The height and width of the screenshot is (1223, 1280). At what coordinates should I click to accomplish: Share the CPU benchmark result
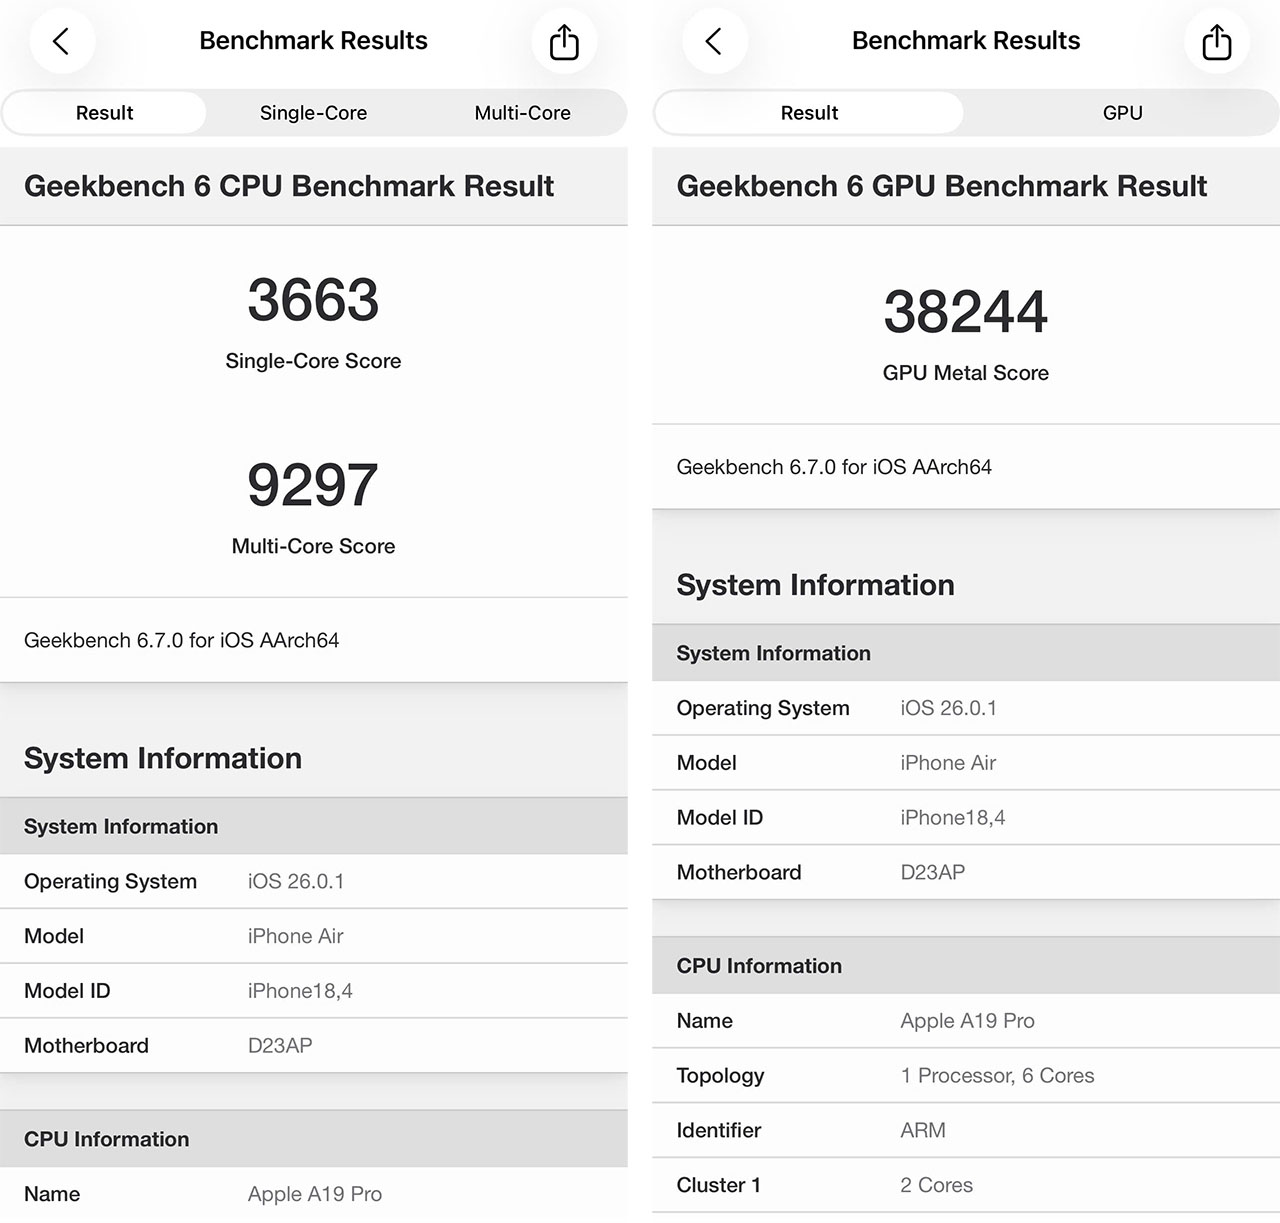click(564, 41)
